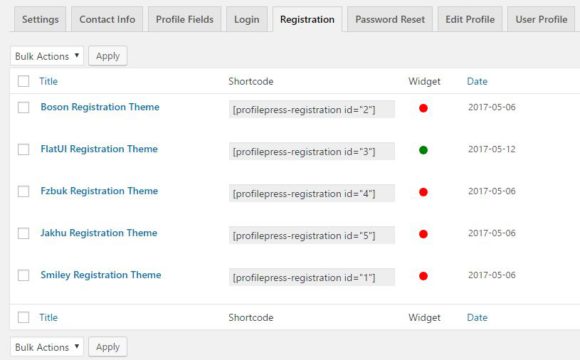Image resolution: width=580 pixels, height=360 pixels.
Task: Open the Password Reset tab
Action: (x=390, y=19)
